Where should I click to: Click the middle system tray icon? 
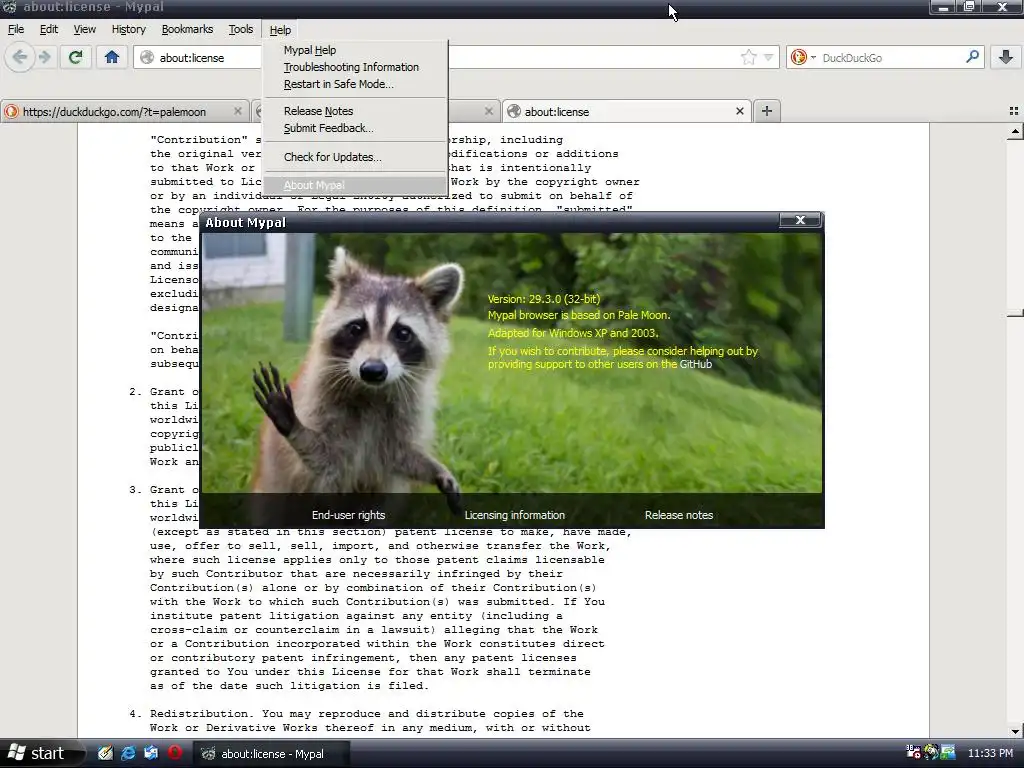(931, 752)
